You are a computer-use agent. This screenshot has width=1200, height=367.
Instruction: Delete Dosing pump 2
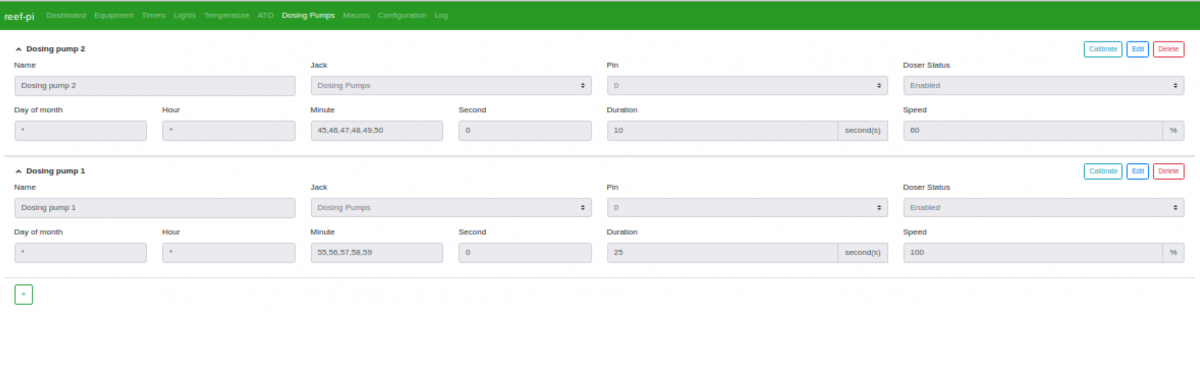coord(1168,49)
